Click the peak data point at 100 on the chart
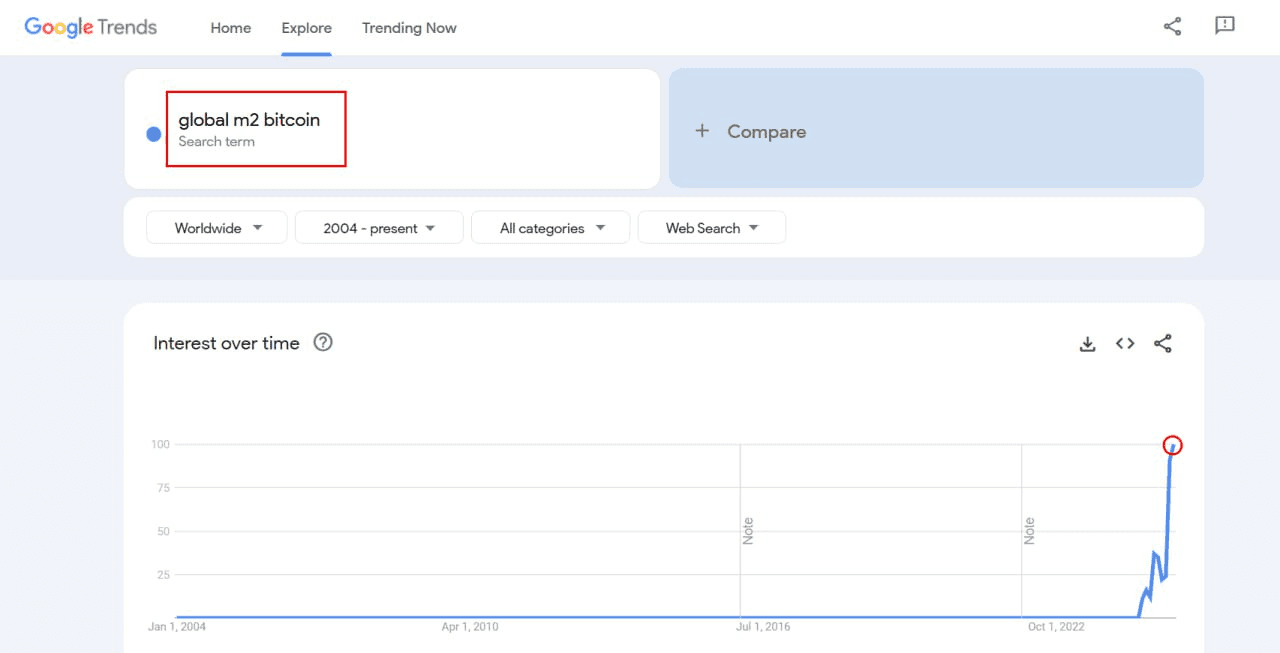1280x653 pixels. (1173, 446)
